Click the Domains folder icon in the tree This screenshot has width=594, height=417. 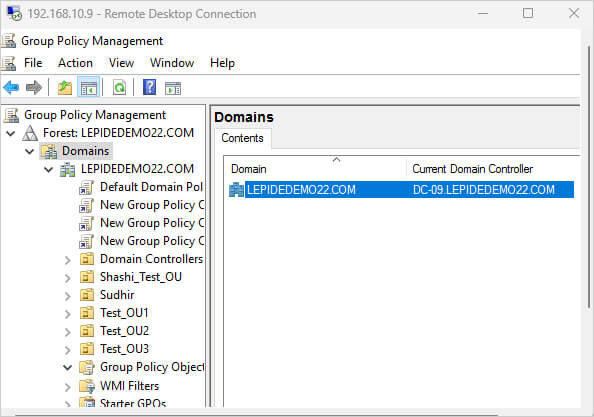tap(49, 151)
